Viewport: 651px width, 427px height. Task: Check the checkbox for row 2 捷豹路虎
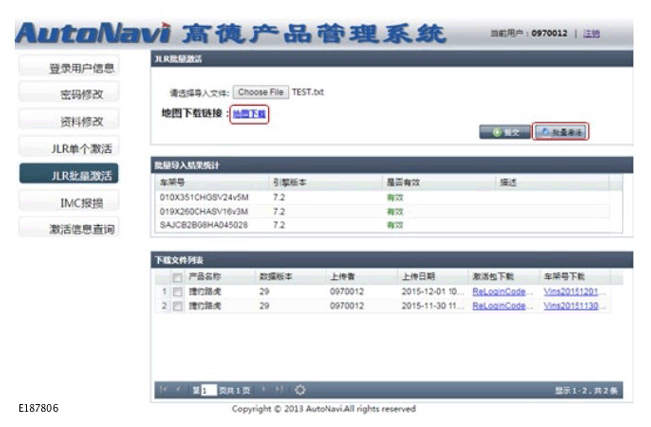click(177, 306)
